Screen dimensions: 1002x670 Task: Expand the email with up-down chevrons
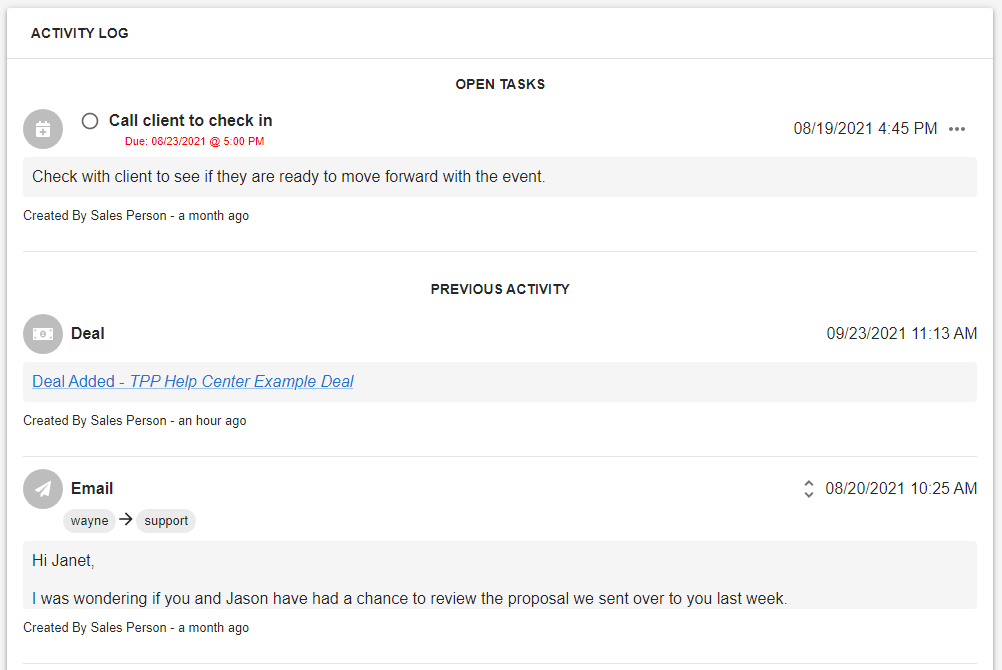click(x=808, y=489)
